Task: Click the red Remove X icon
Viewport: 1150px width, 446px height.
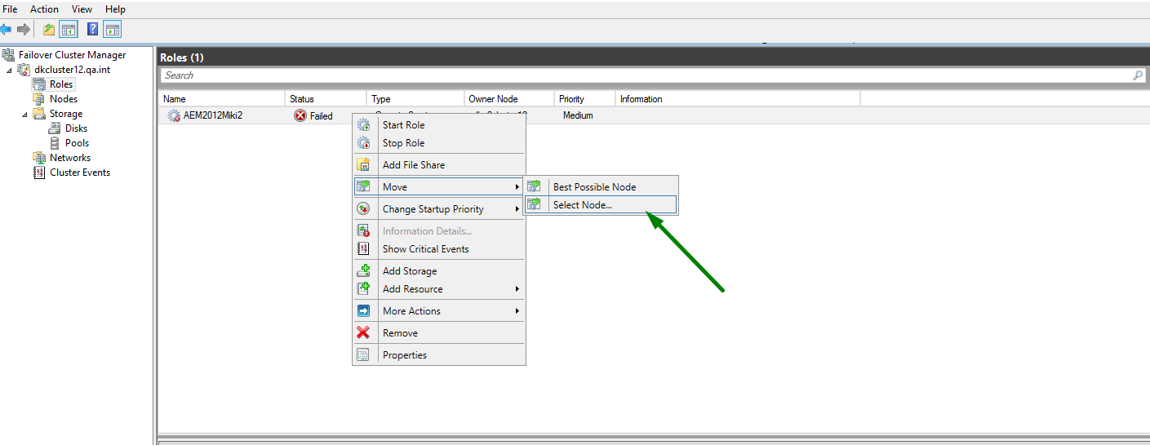Action: tap(363, 333)
